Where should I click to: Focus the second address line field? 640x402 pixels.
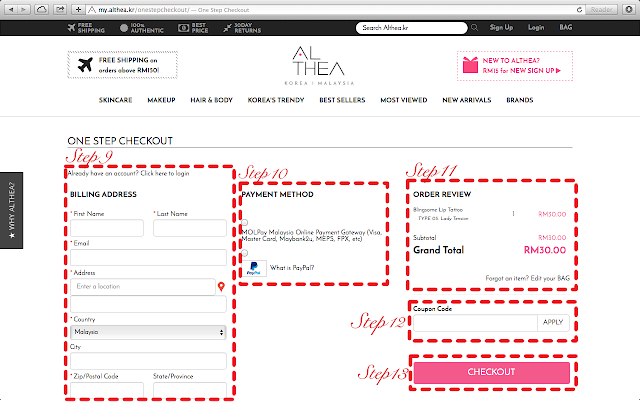[x=148, y=304]
